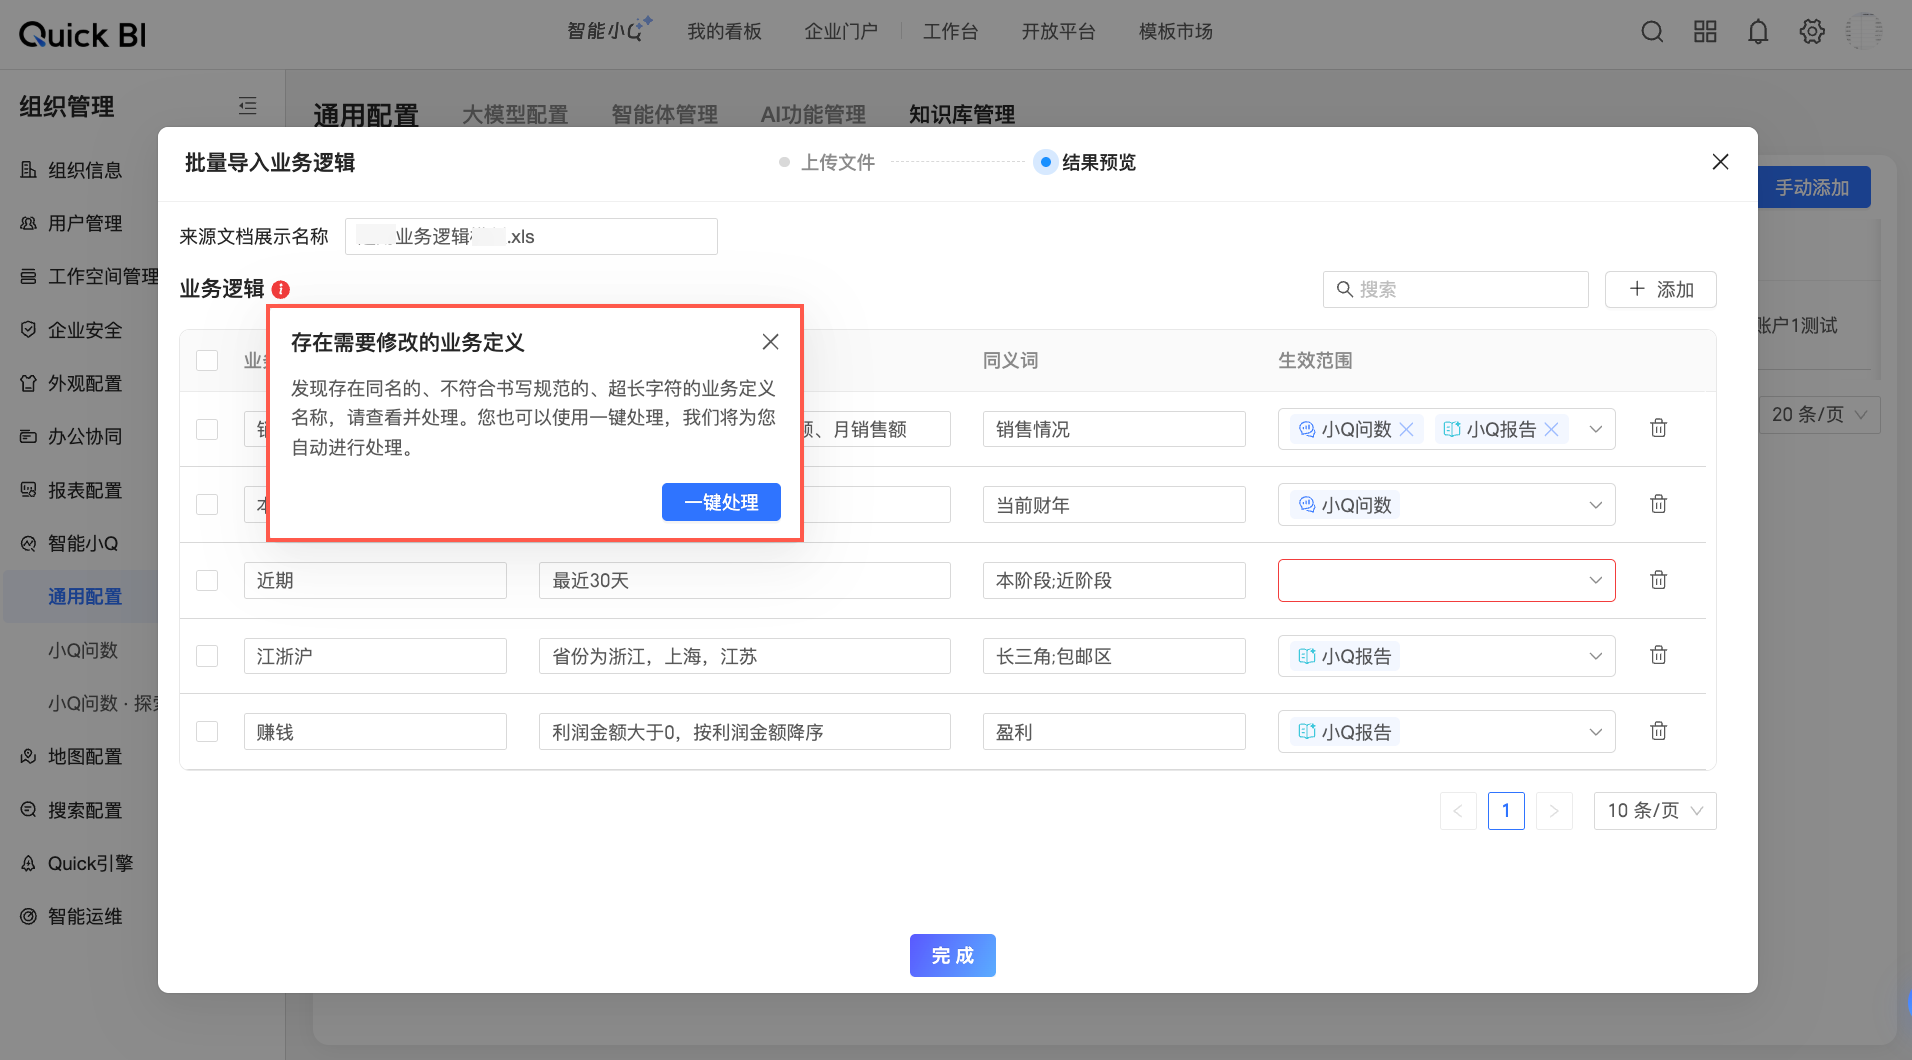This screenshot has height=1060, width=1912.
Task: Click the 一键处理 button
Action: (x=721, y=502)
